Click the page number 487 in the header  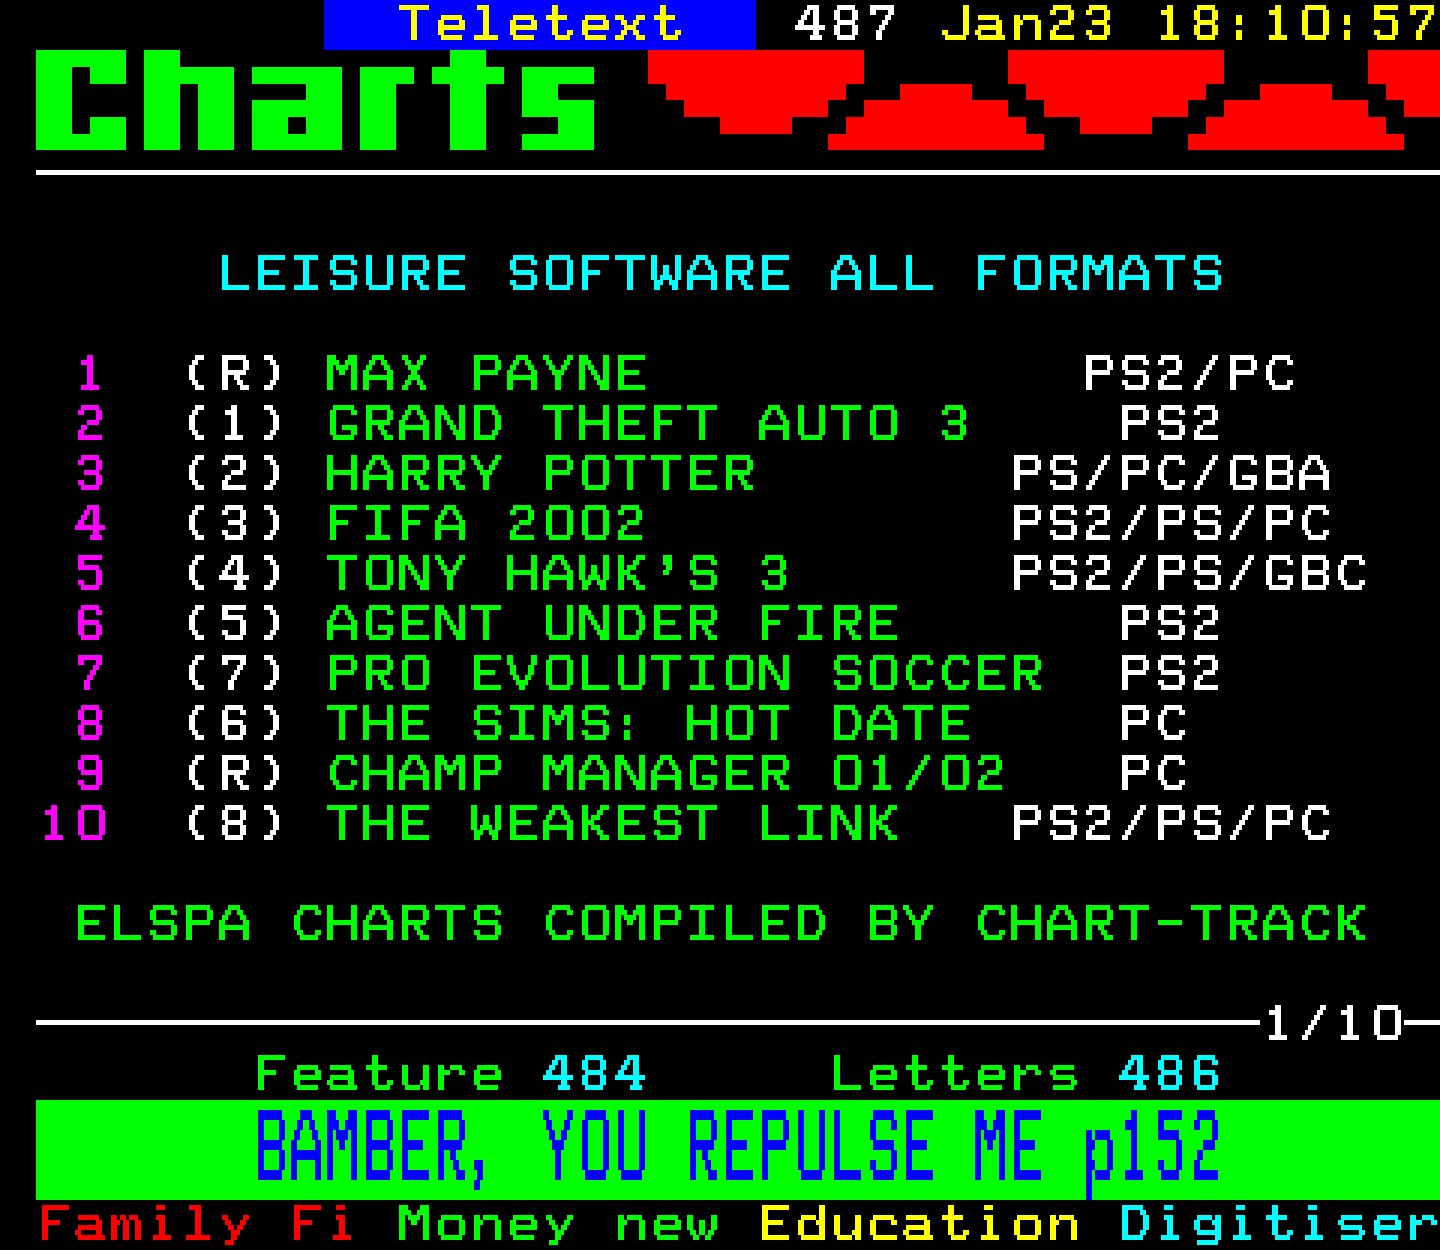click(x=845, y=24)
